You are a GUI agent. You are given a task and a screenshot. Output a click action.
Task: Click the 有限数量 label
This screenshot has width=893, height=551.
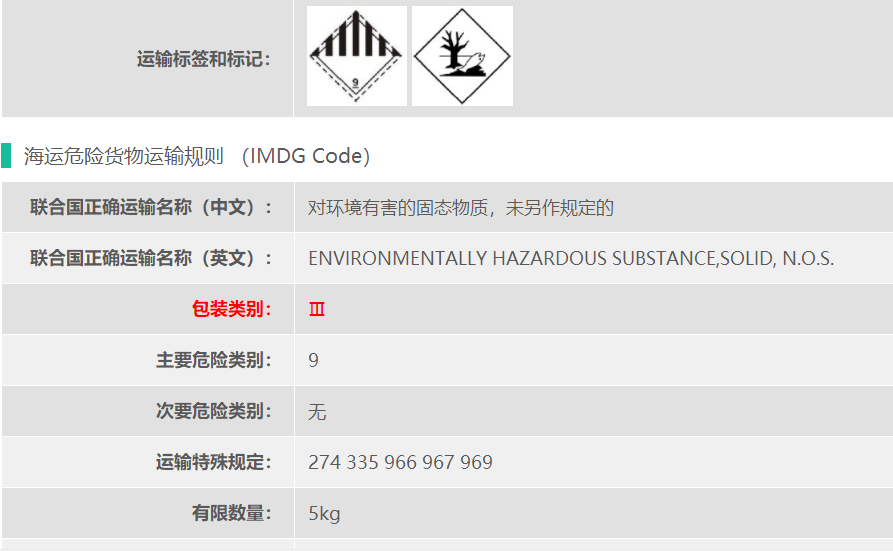click(x=232, y=513)
